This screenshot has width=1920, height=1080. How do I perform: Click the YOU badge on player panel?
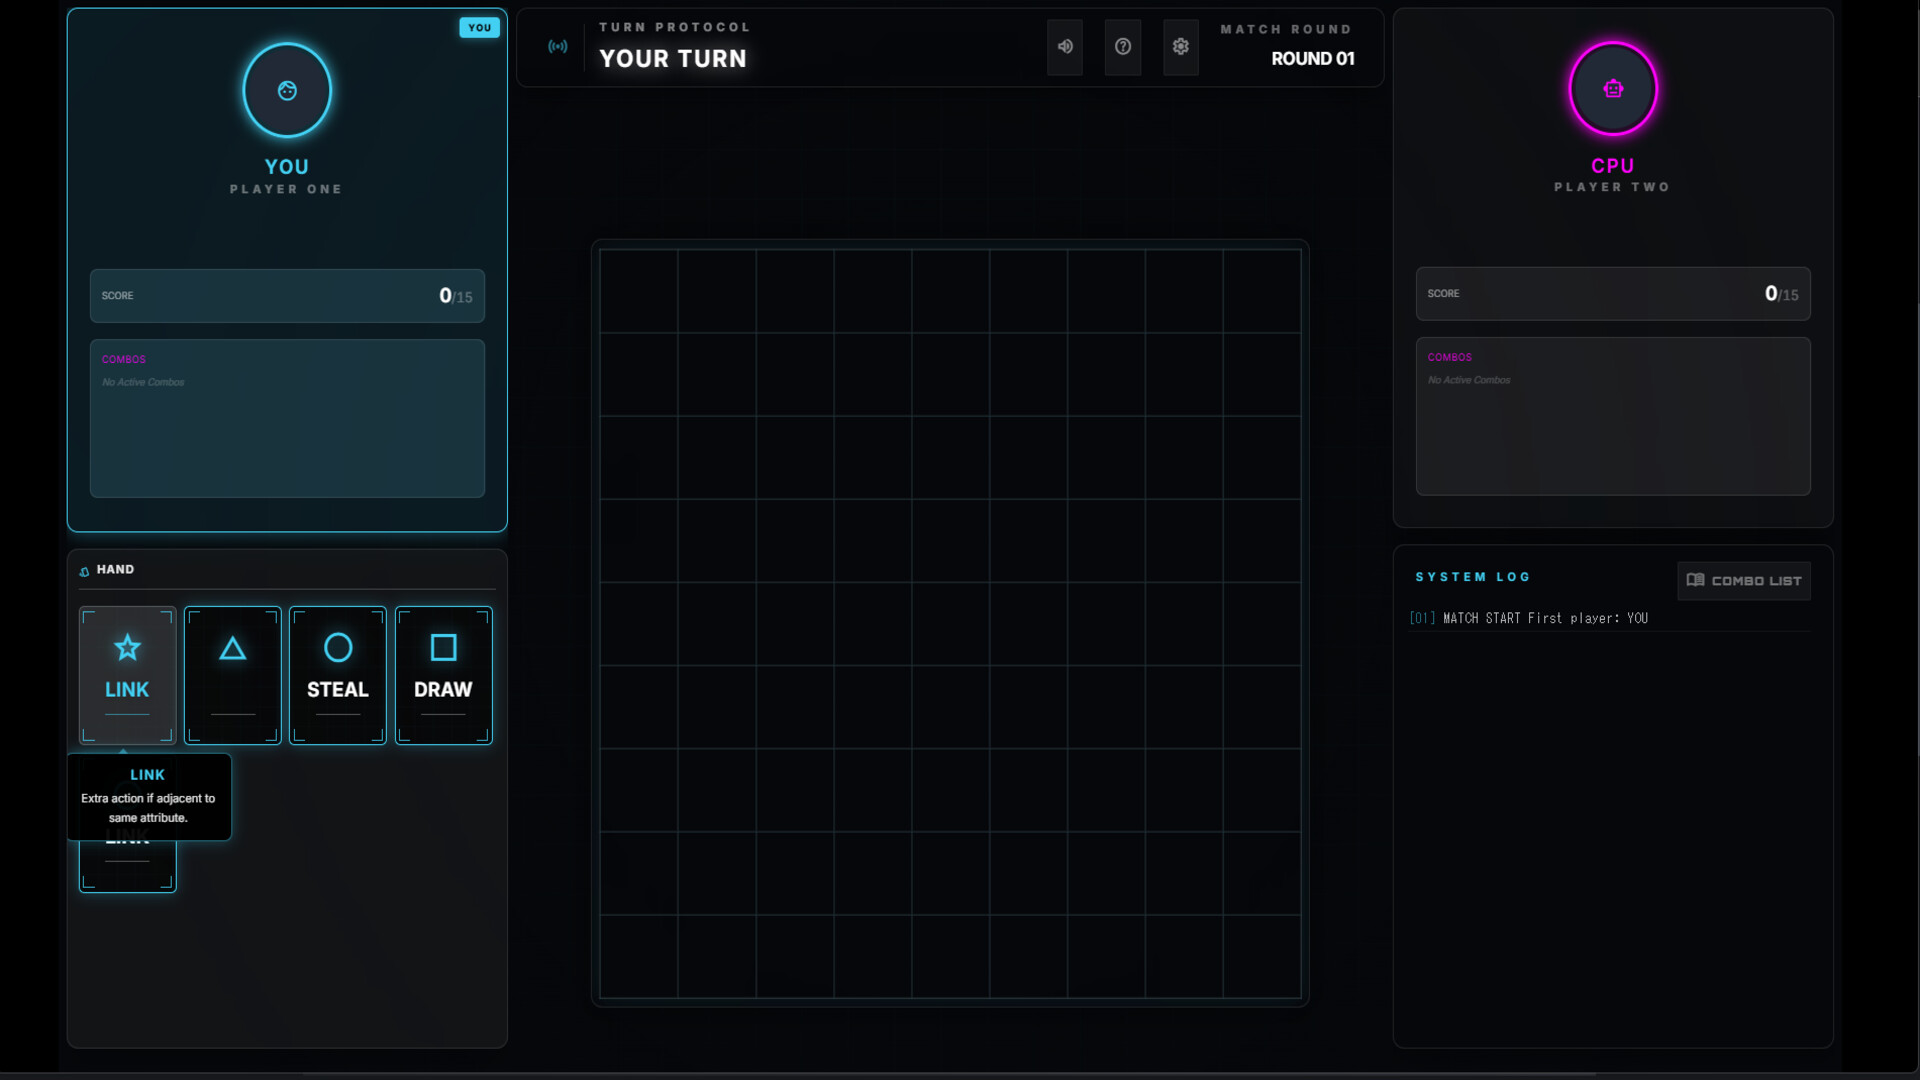480,28
